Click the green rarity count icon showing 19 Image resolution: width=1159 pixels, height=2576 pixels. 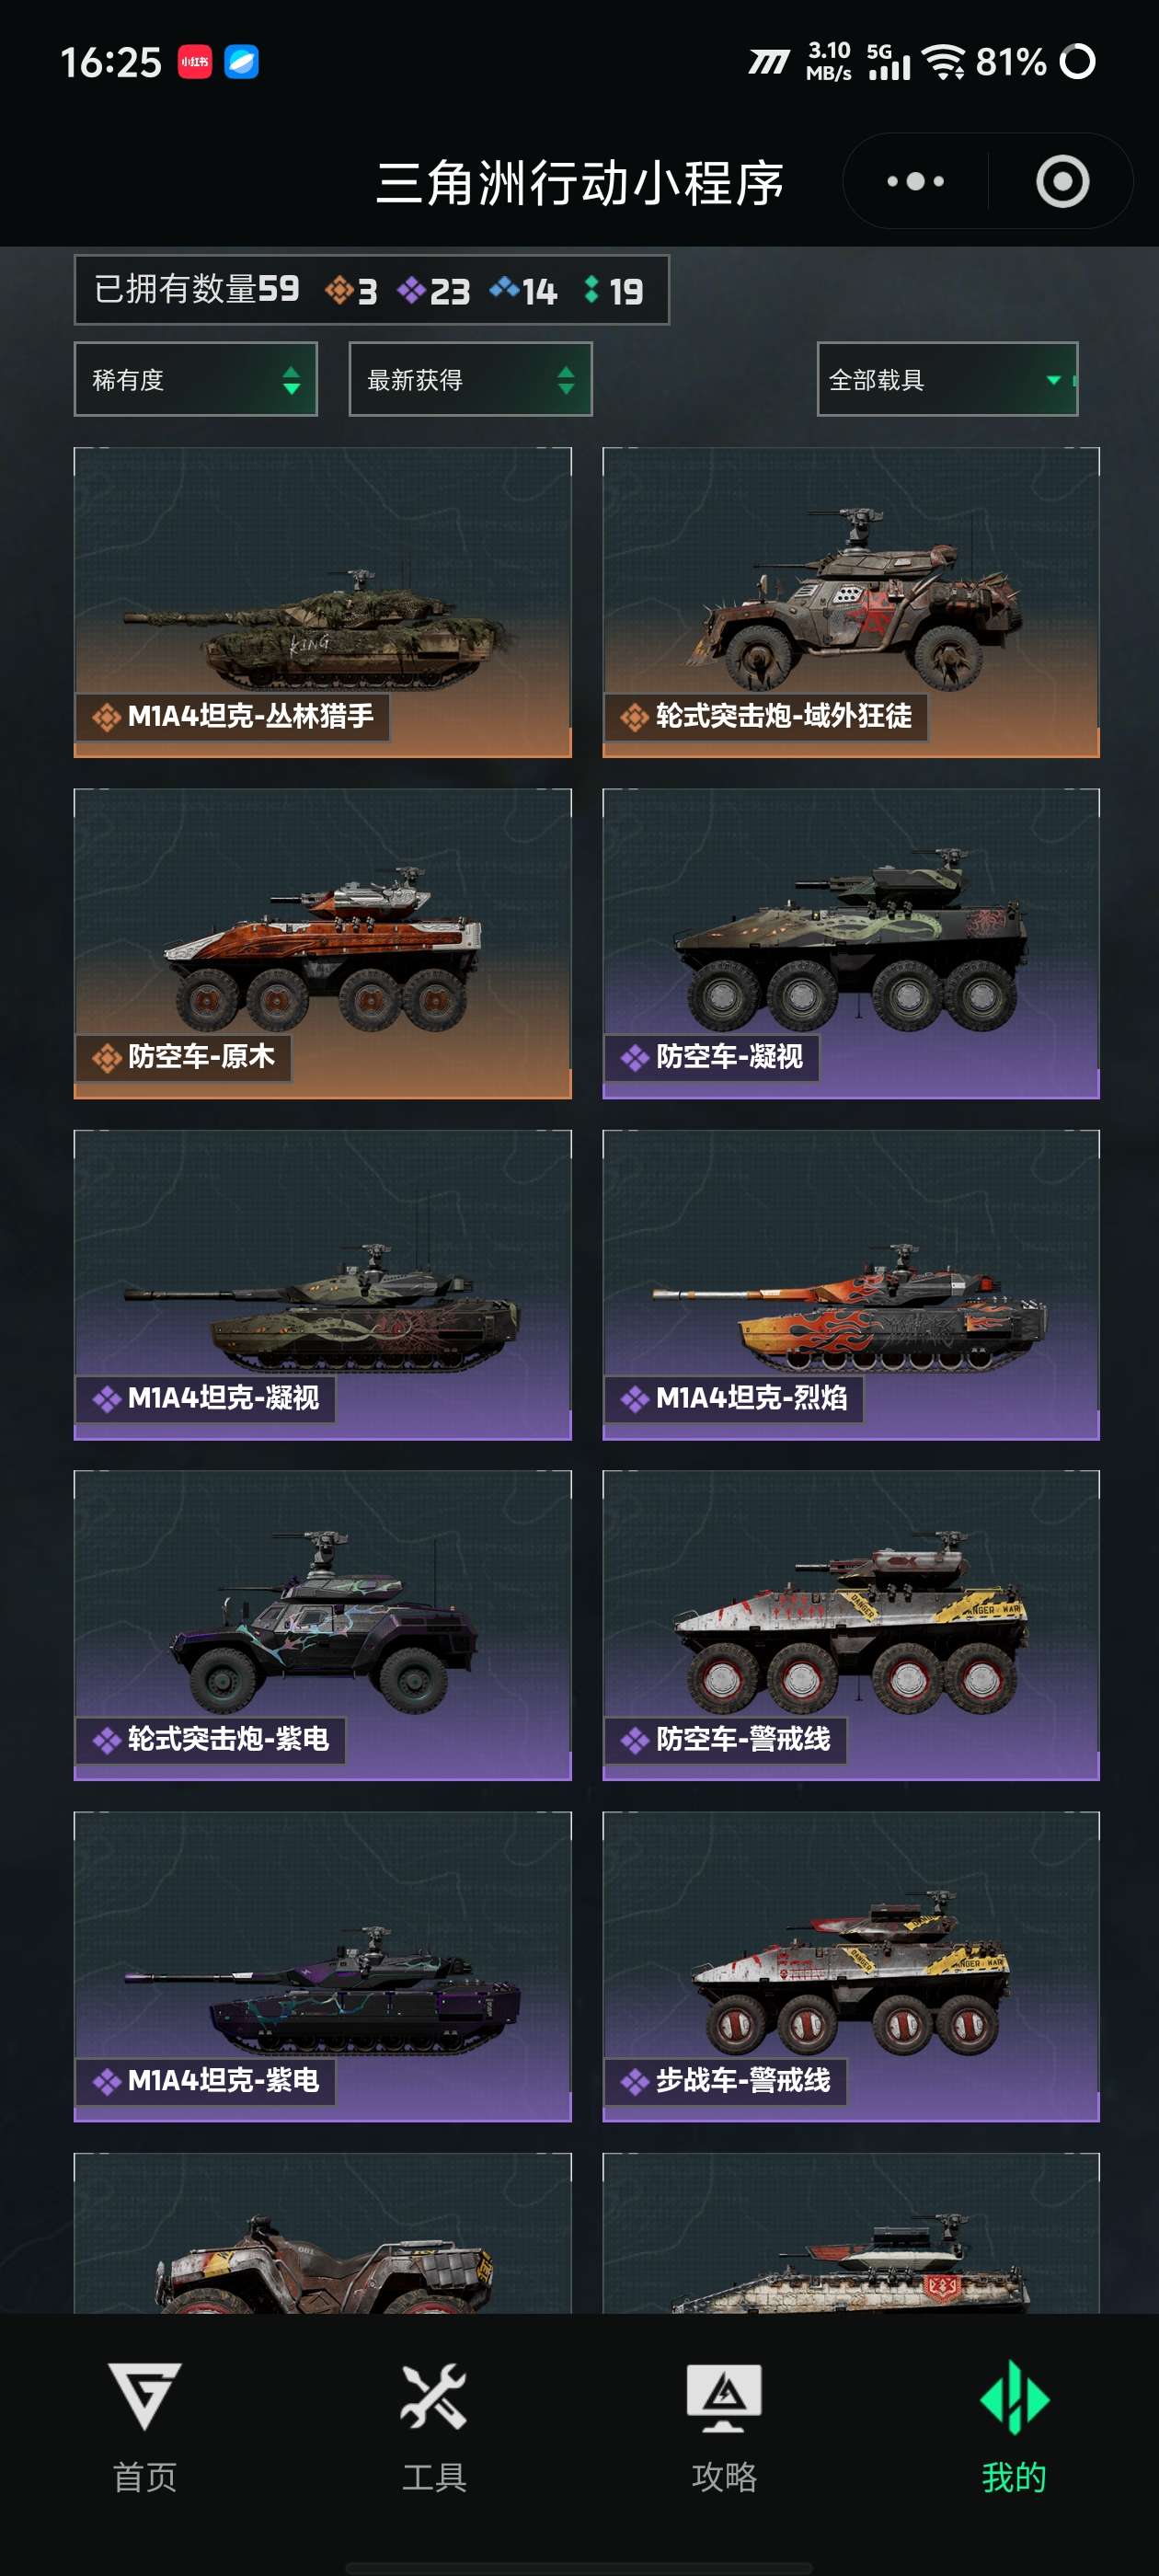(591, 289)
